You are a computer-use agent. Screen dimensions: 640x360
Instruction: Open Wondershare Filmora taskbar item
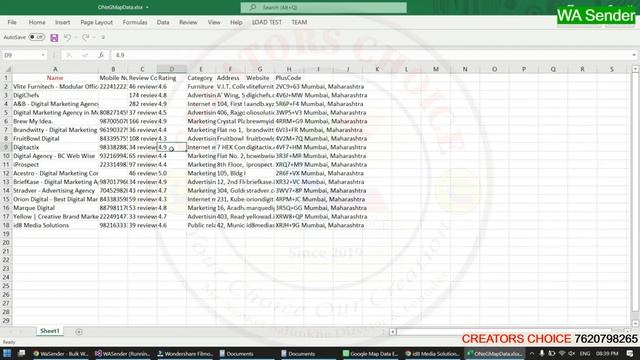pos(185,353)
